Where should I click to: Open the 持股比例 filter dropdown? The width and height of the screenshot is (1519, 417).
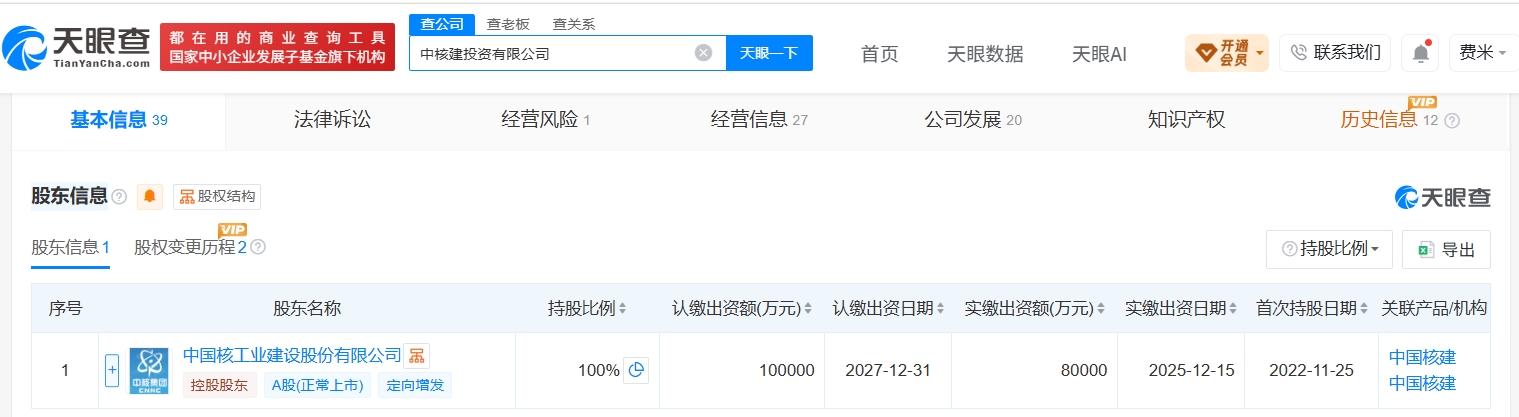(x=1329, y=249)
